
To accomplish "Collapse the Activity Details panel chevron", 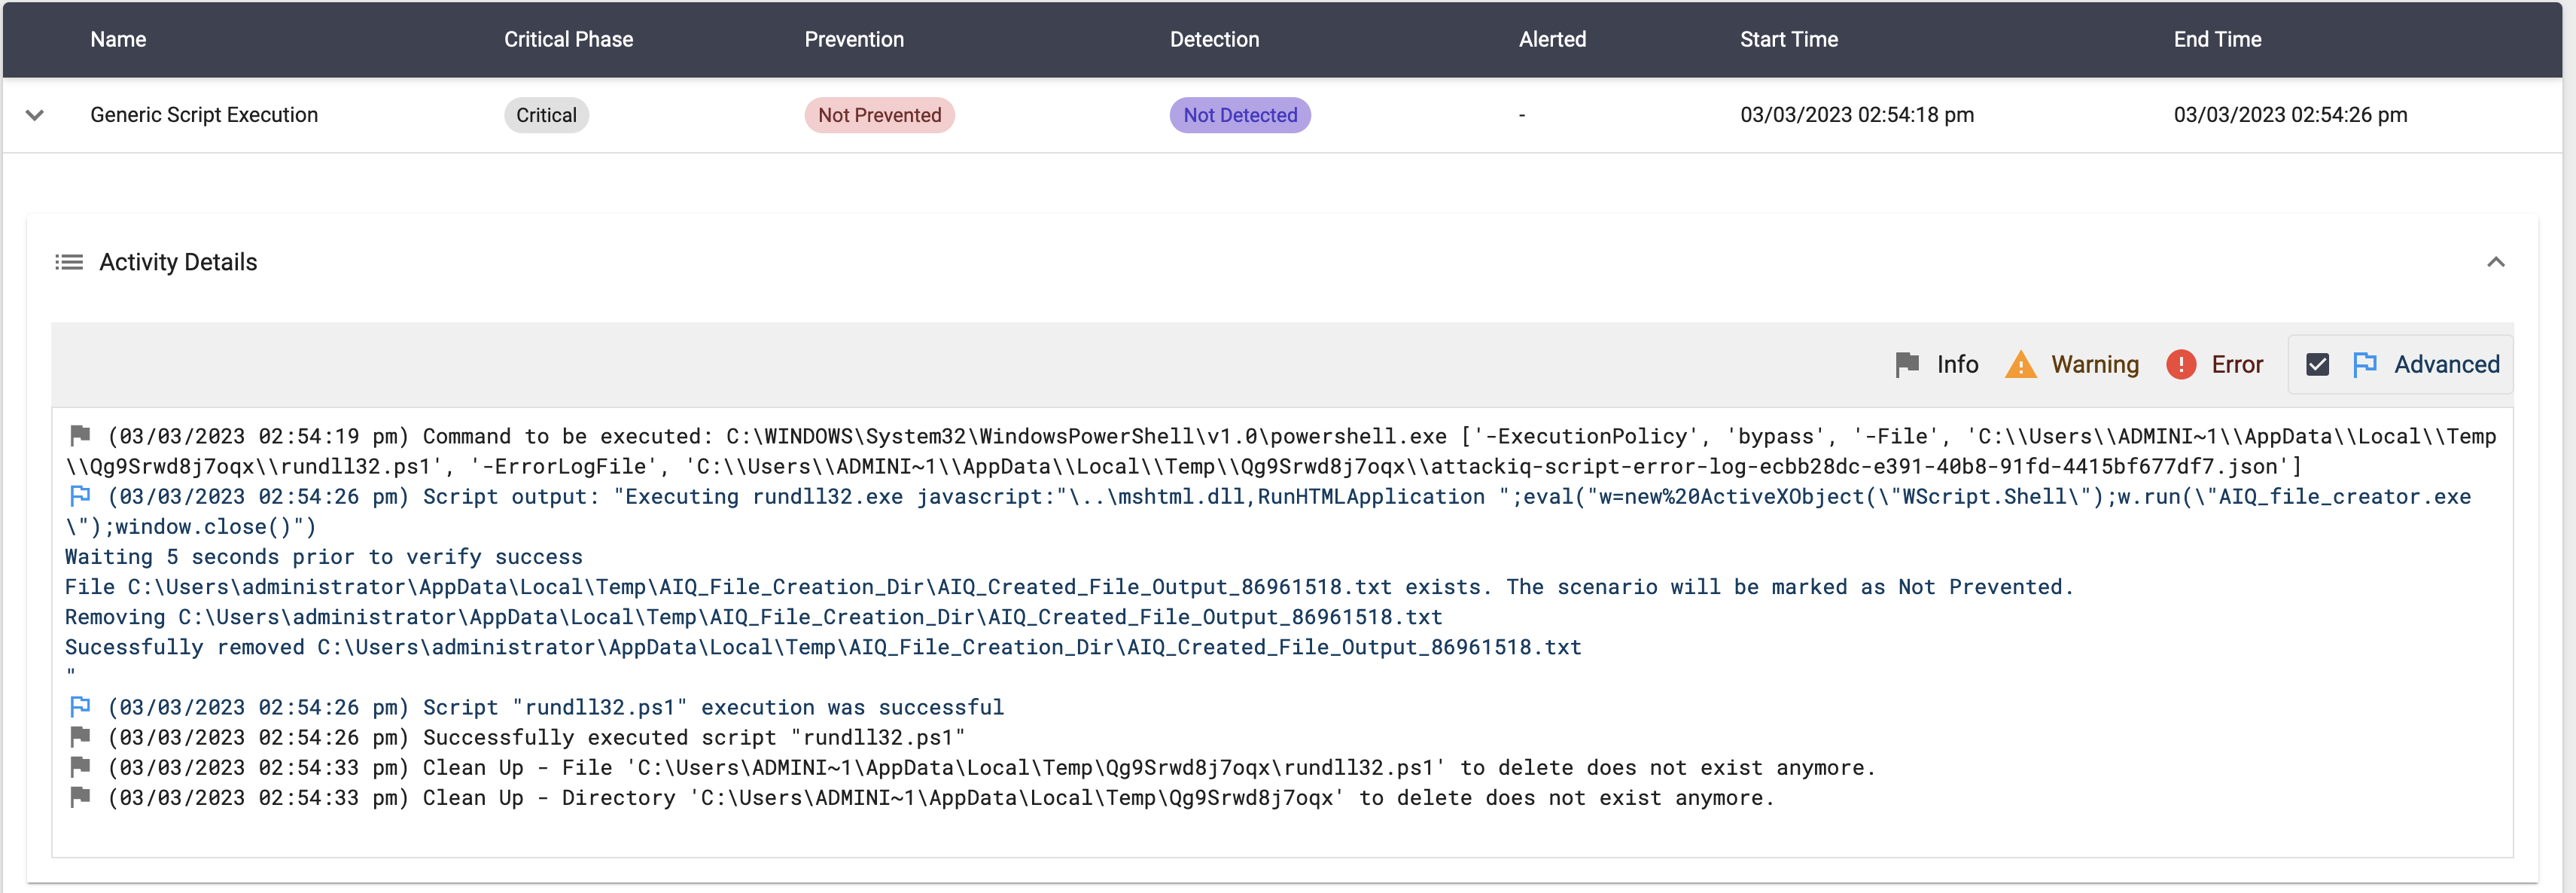I will 2495,262.
